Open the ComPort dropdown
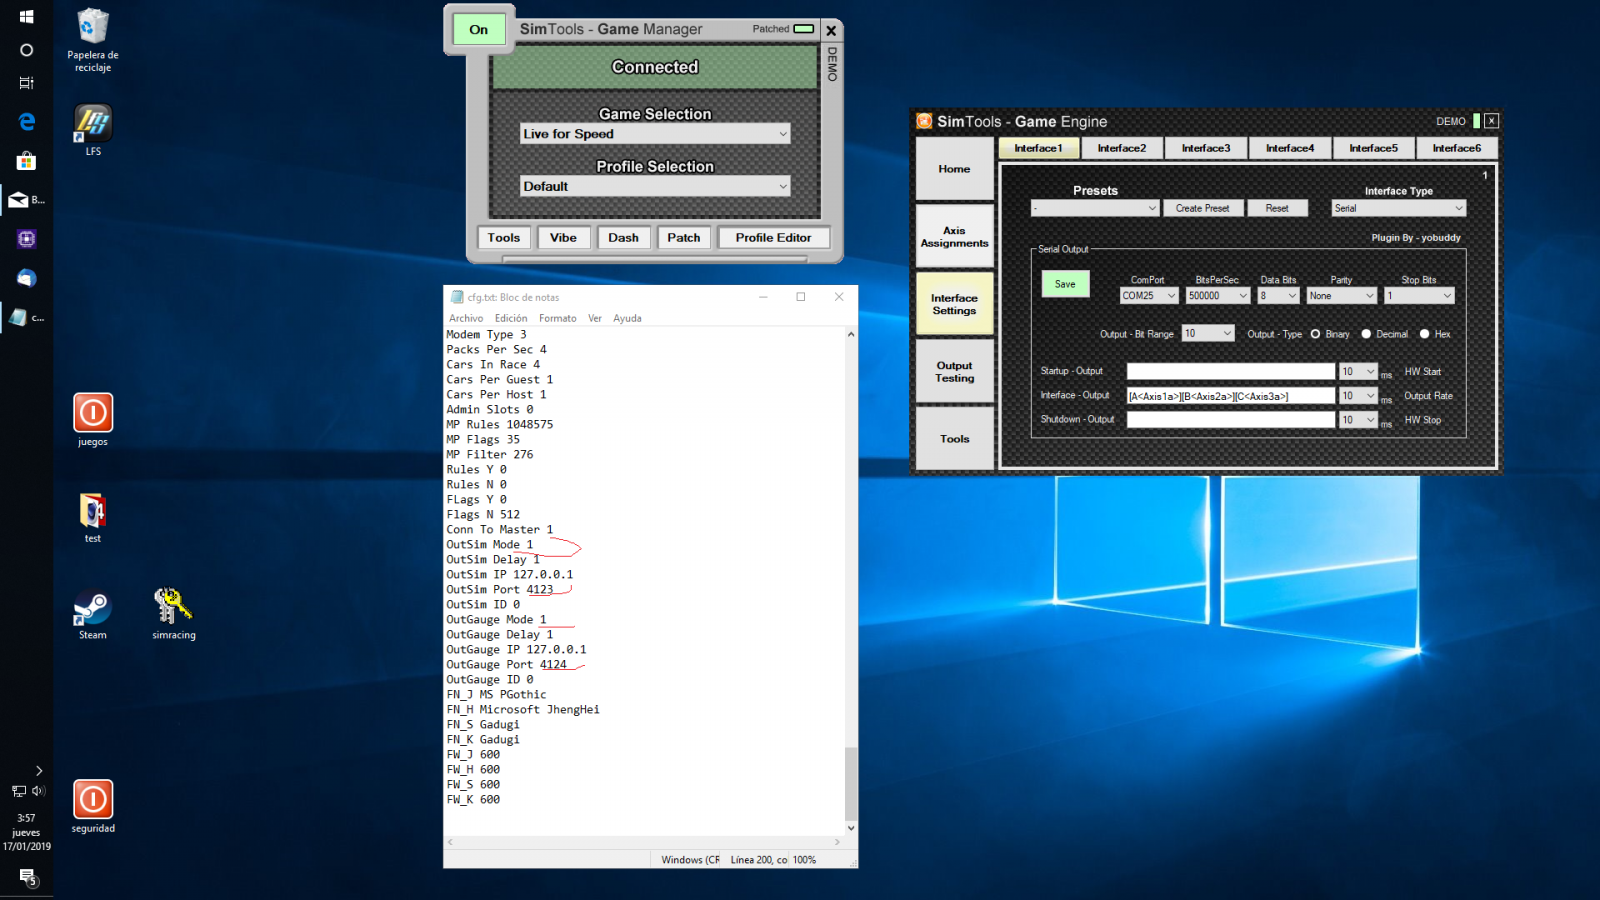 click(1149, 296)
